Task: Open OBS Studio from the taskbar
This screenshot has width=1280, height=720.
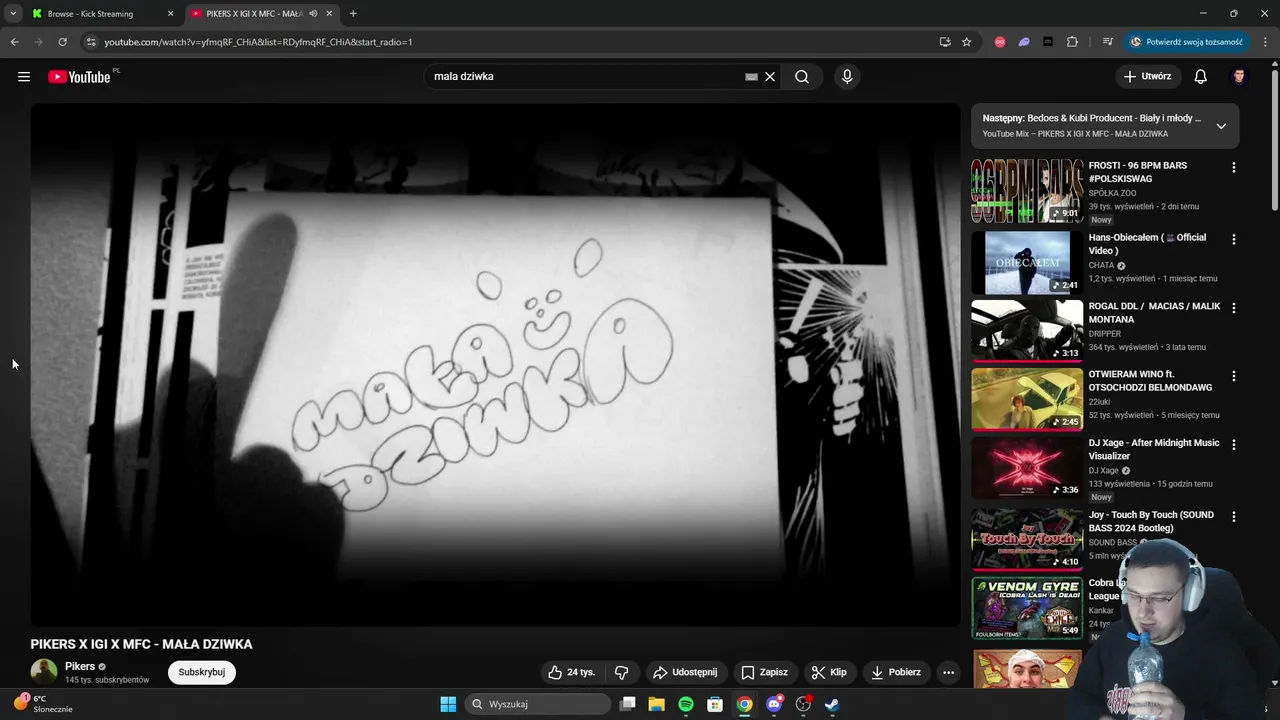Action: (x=803, y=704)
